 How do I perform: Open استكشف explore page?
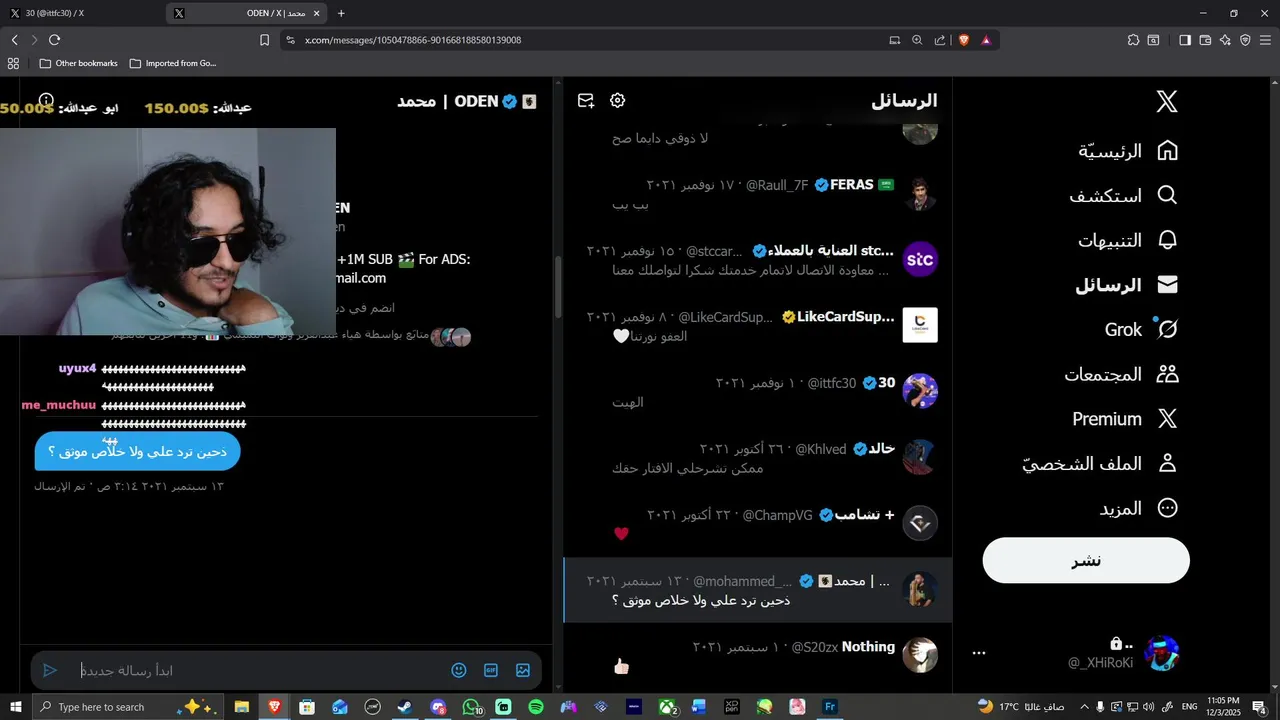pyautogui.click(x=1124, y=195)
